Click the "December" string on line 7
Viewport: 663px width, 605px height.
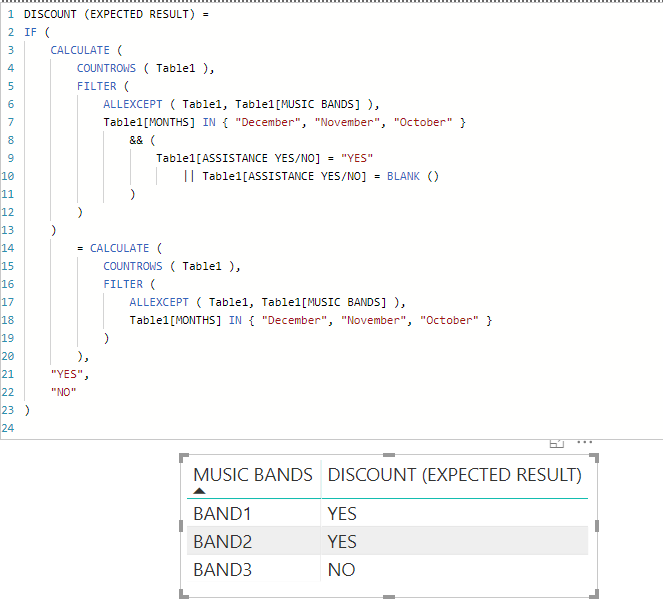268,122
